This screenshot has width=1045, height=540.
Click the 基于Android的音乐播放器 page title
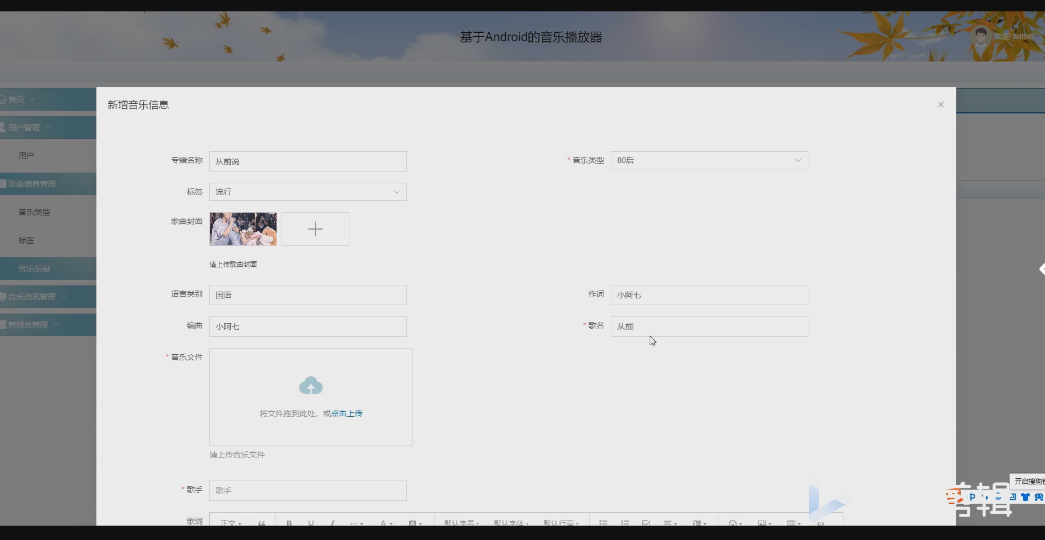point(531,37)
